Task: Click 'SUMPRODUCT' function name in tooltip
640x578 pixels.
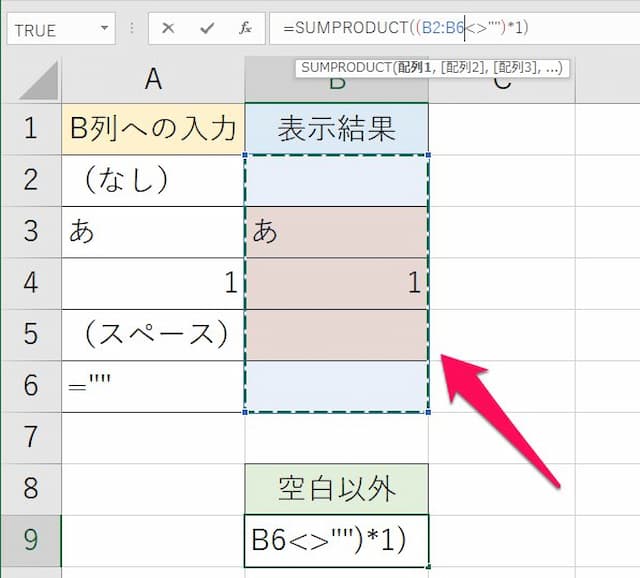Action: 347,67
